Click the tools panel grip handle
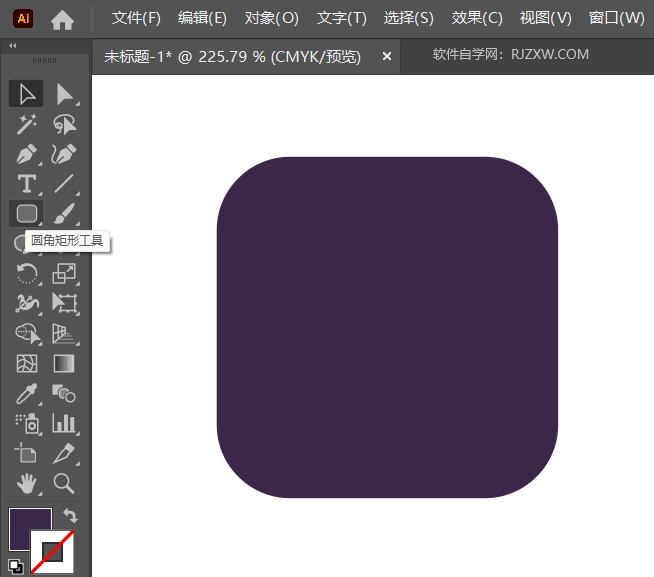The height and width of the screenshot is (577, 654). pyautogui.click(x=44, y=60)
